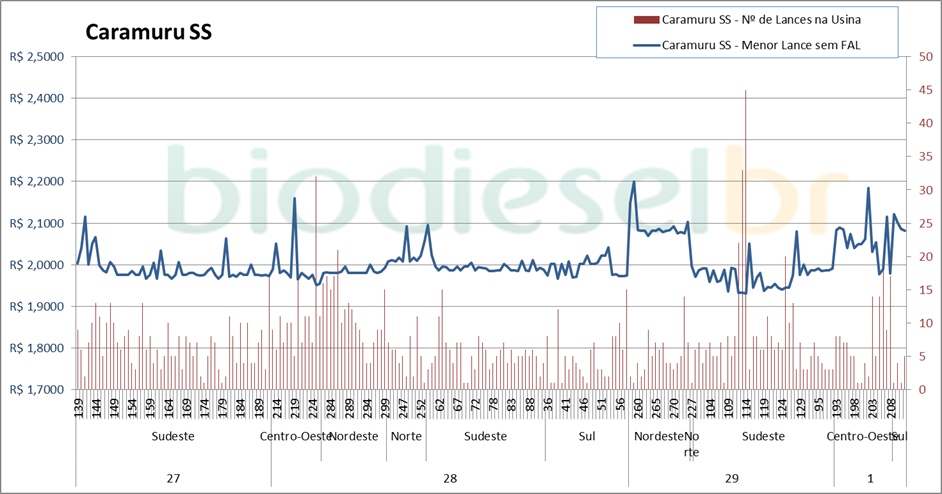Image resolution: width=942 pixels, height=494 pixels.
Task: Click the chart title Caramuru SS
Action: 148,32
